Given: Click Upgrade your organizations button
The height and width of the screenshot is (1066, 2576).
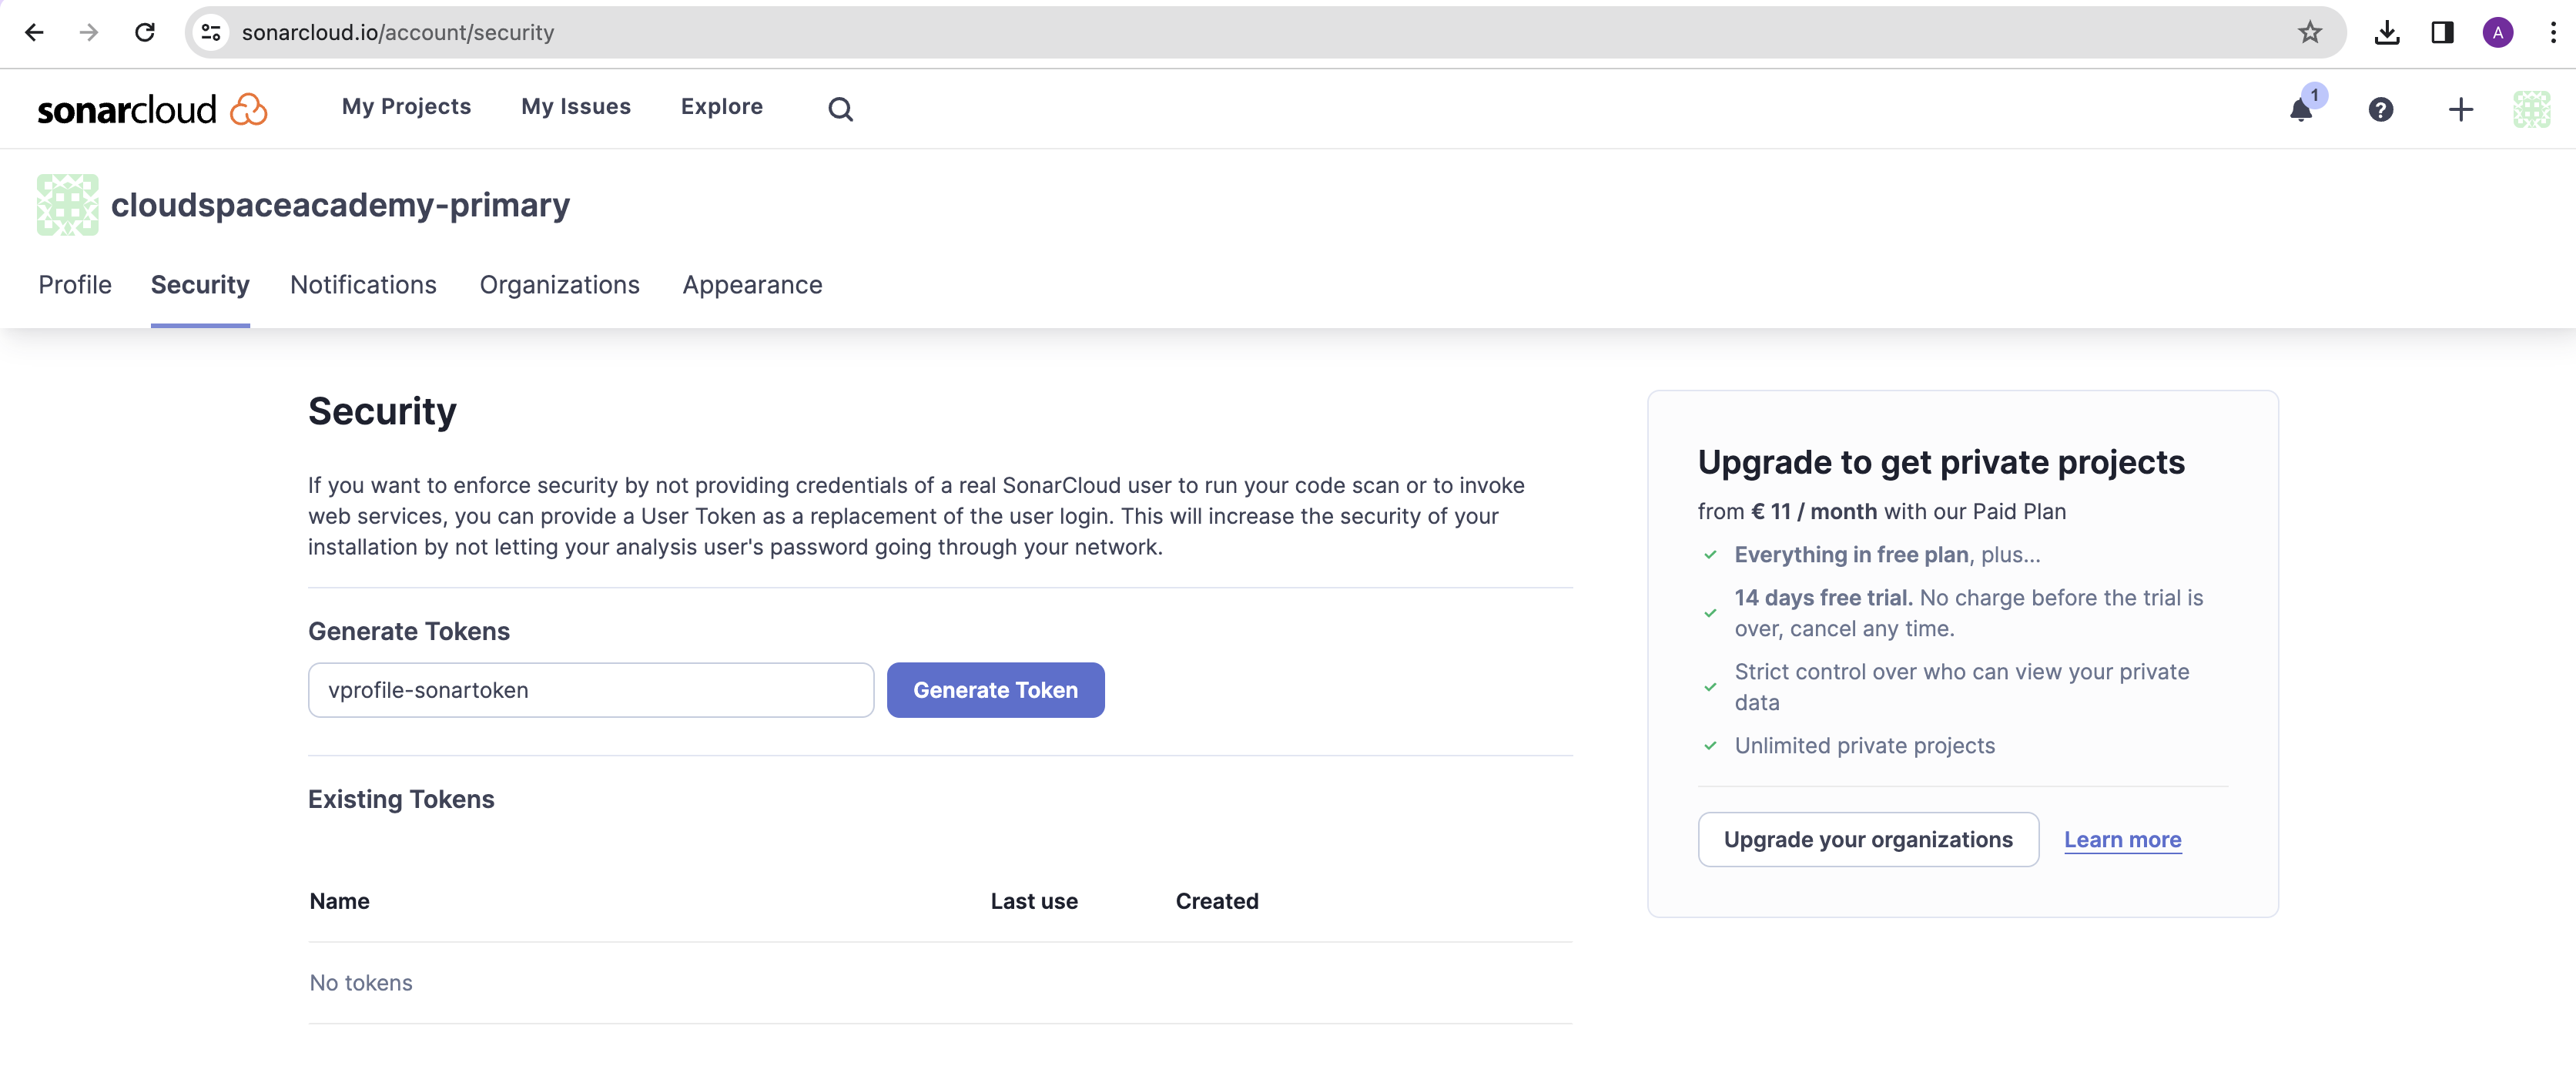Looking at the screenshot, I should tap(1868, 840).
